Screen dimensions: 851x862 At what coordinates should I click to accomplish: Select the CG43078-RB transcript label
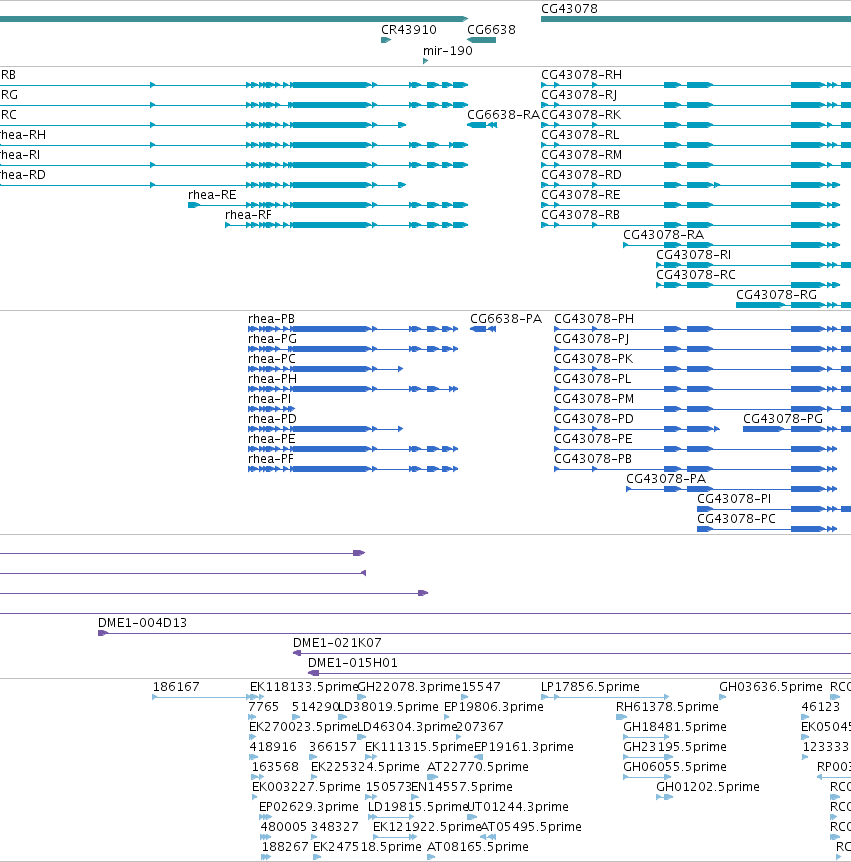click(580, 215)
